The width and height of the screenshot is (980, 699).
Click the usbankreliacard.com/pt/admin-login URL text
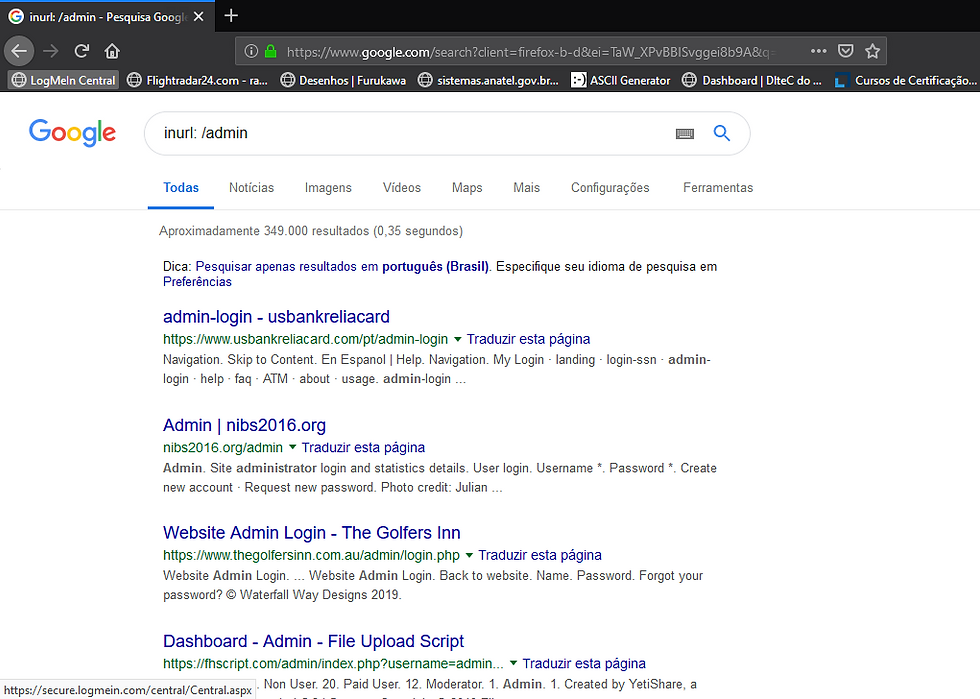(306, 339)
